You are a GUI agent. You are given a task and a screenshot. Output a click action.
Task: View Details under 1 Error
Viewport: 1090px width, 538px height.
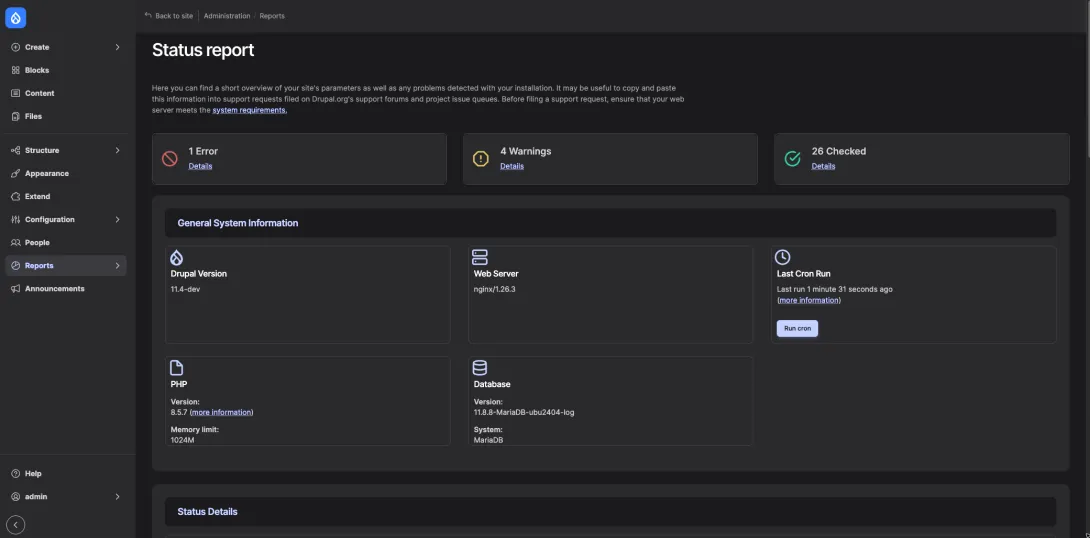pos(200,166)
